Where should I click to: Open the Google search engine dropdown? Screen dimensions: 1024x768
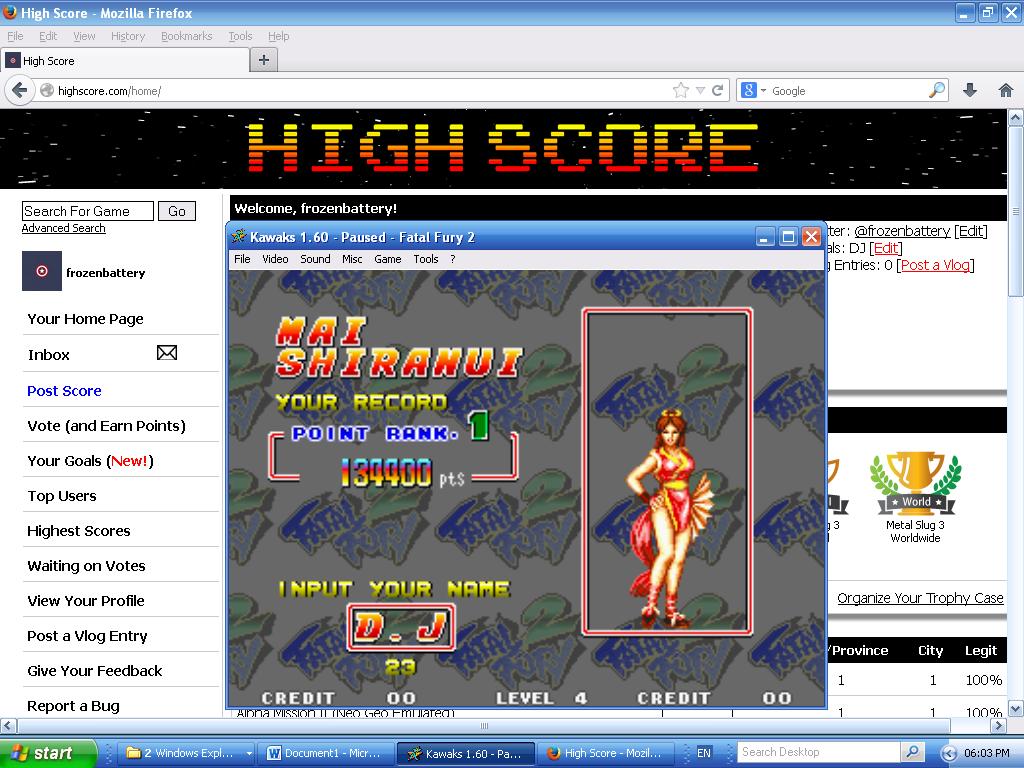coord(763,90)
